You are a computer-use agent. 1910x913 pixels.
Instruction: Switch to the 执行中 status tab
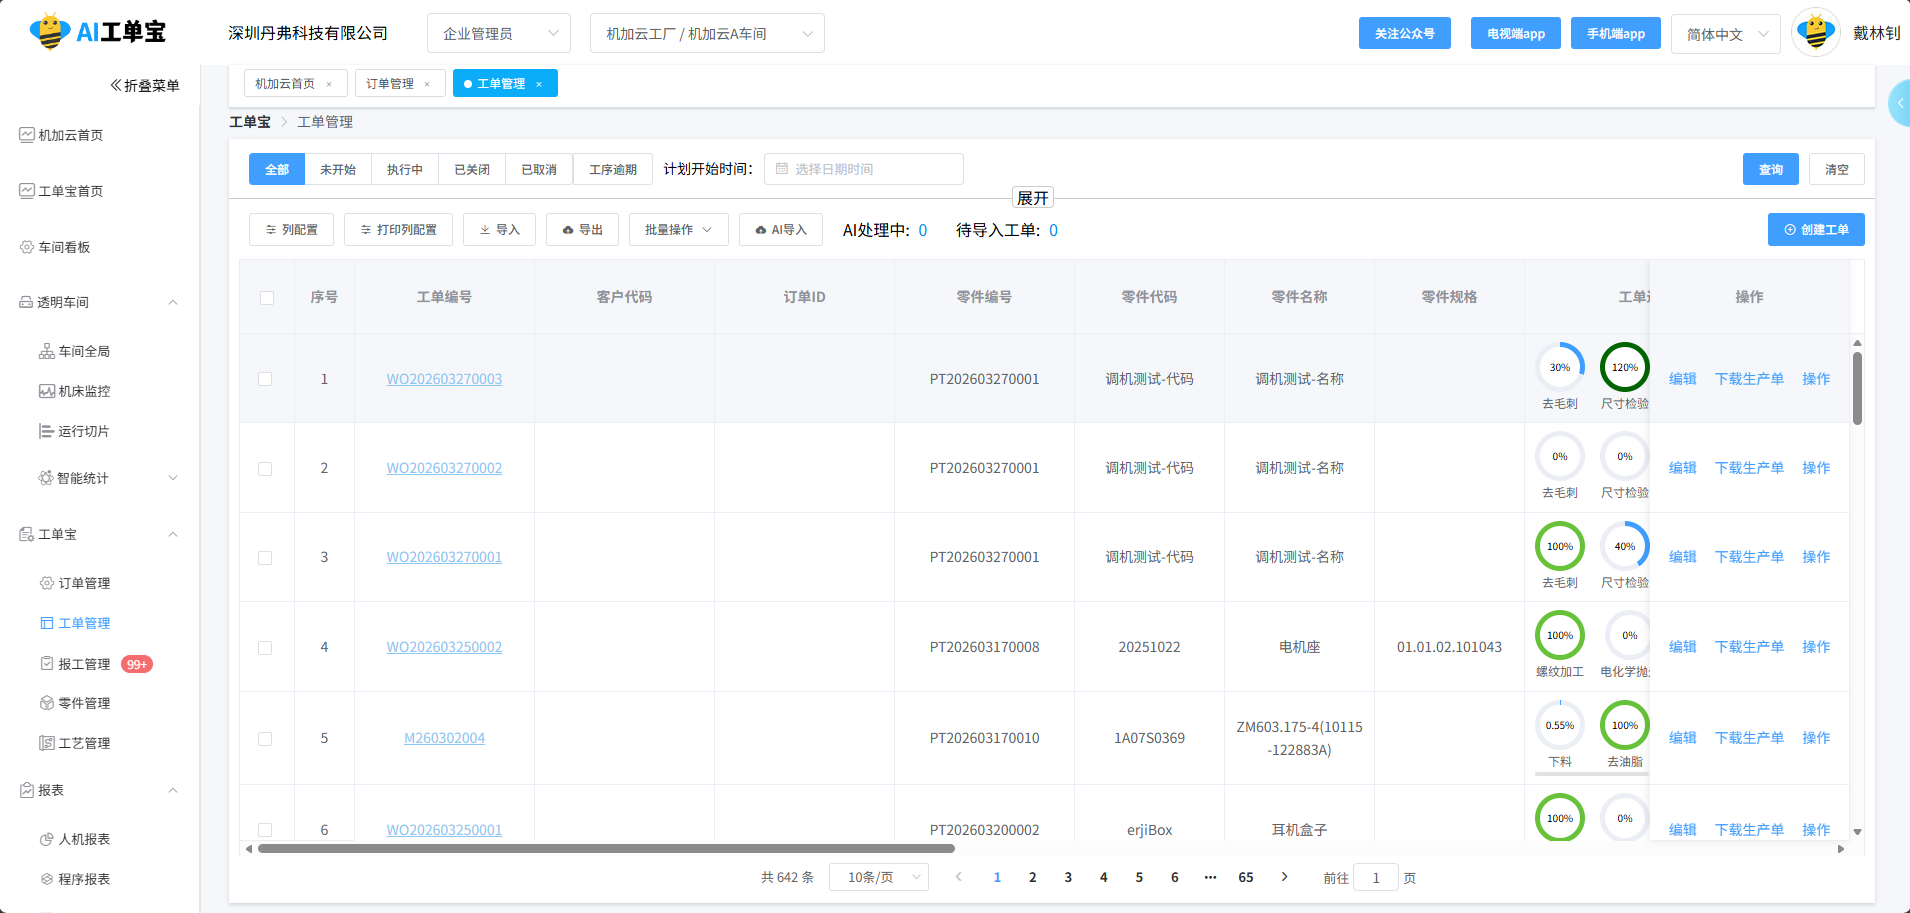tap(405, 170)
